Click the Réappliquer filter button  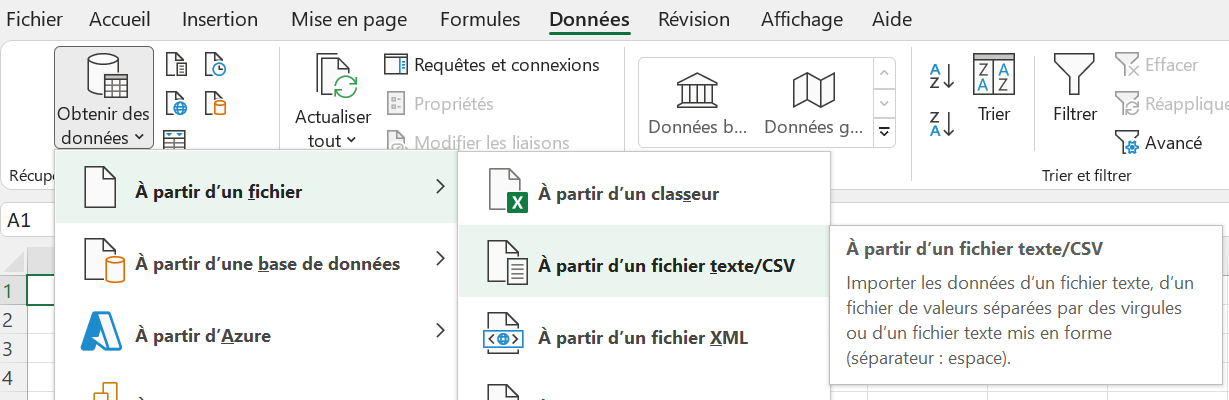(x=1170, y=104)
